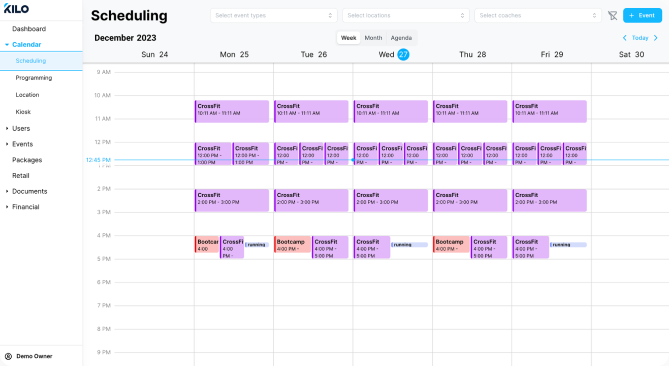669x366 pixels.
Task: Open Friday 2:00 PM CrossFit event
Action: coord(549,200)
